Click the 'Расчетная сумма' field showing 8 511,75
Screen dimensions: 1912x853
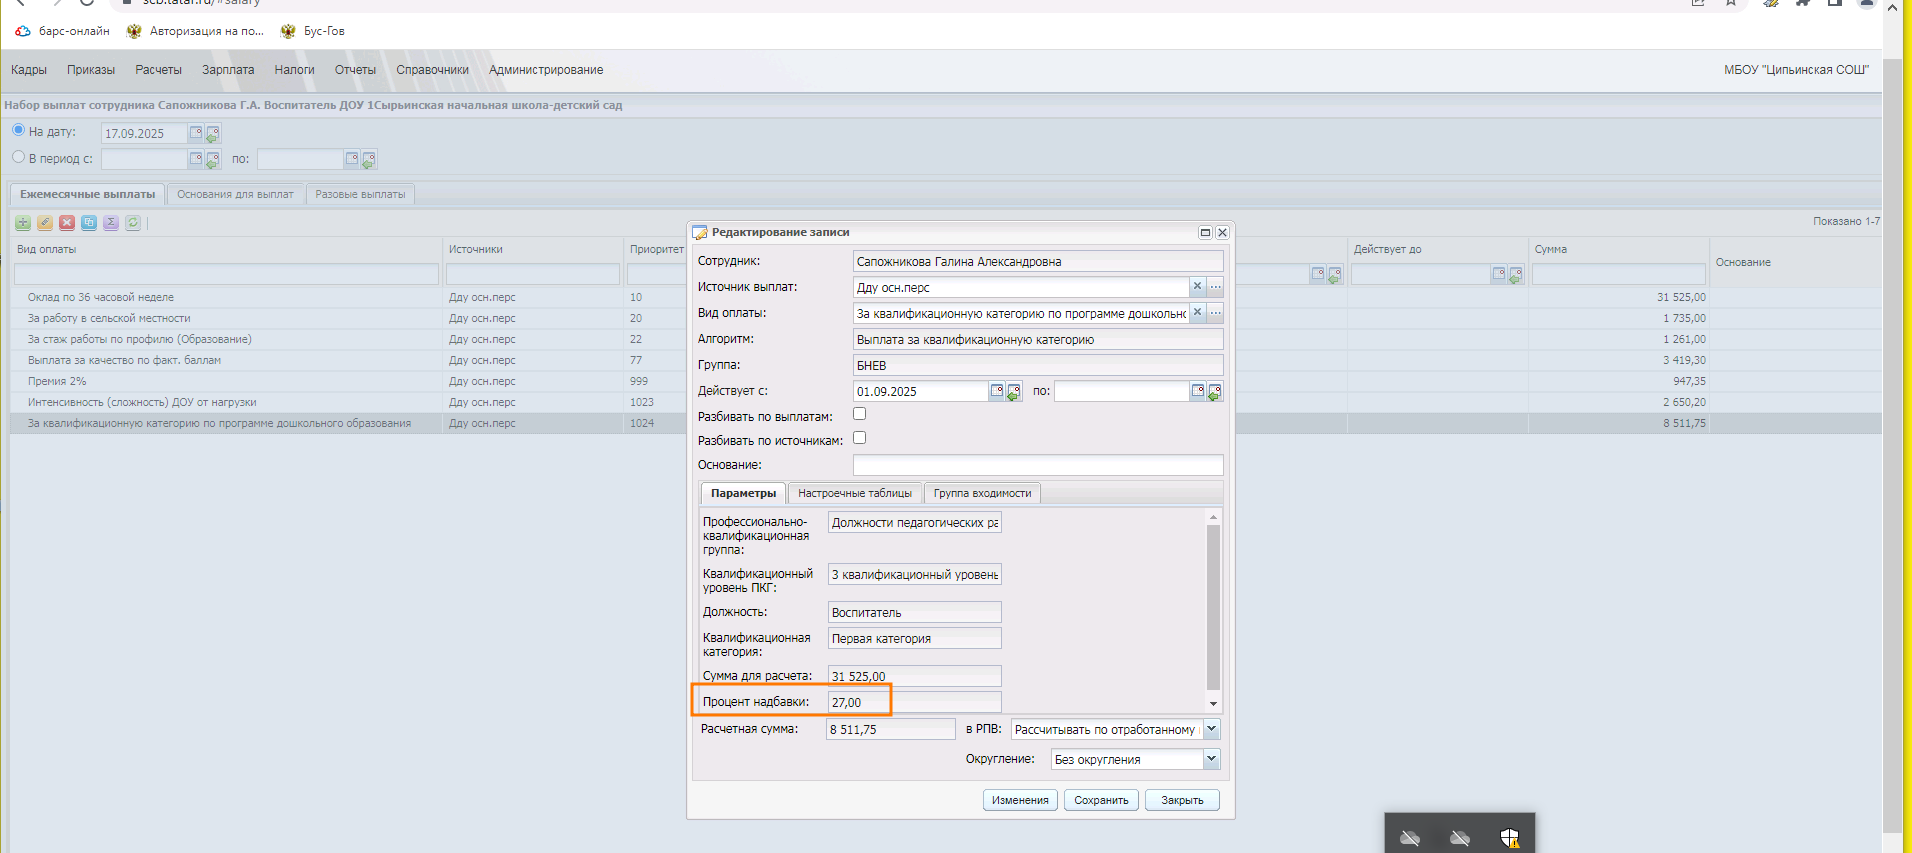[891, 729]
